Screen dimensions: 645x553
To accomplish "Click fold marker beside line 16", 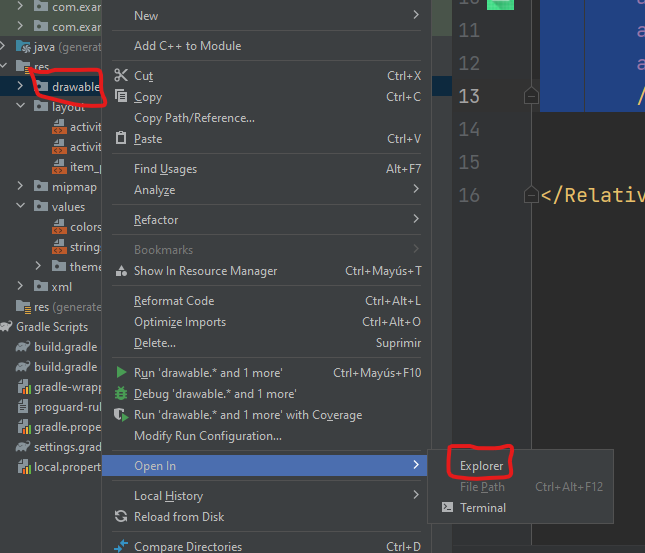I will [x=531, y=195].
